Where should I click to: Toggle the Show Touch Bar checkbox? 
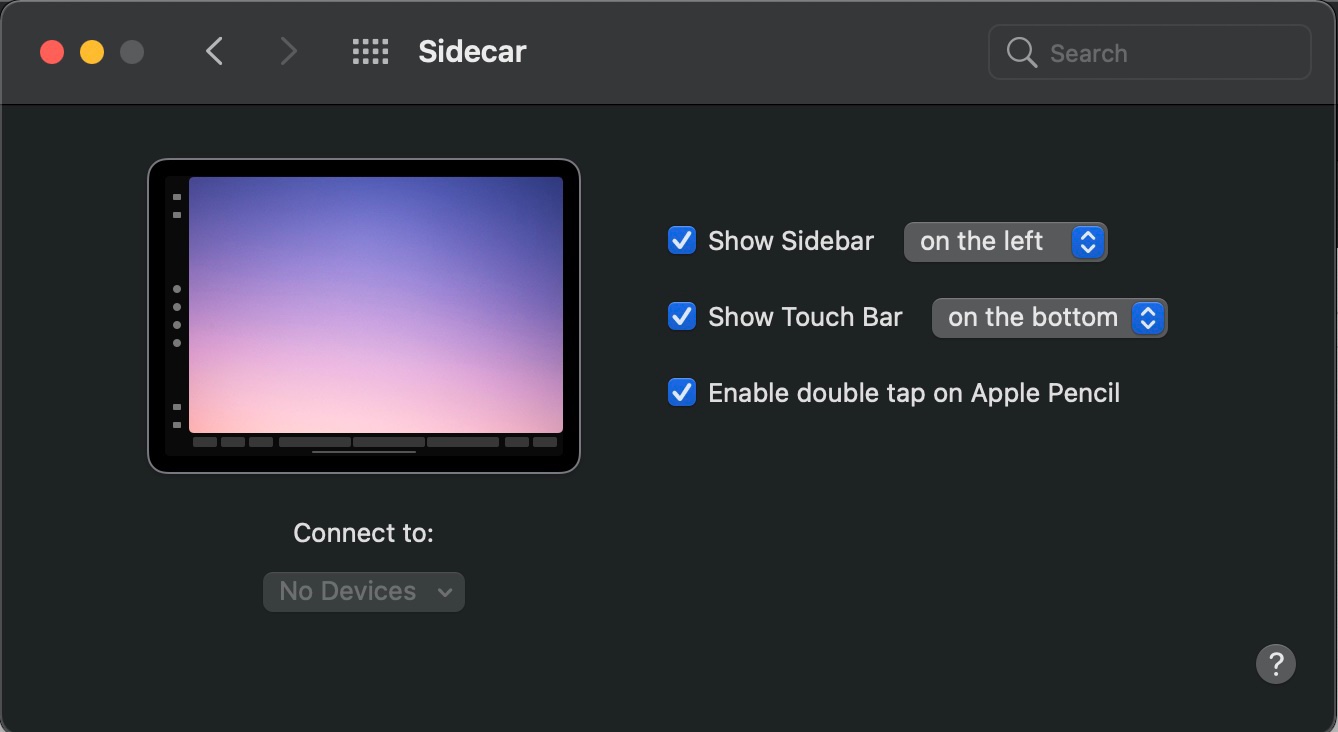tap(681, 316)
